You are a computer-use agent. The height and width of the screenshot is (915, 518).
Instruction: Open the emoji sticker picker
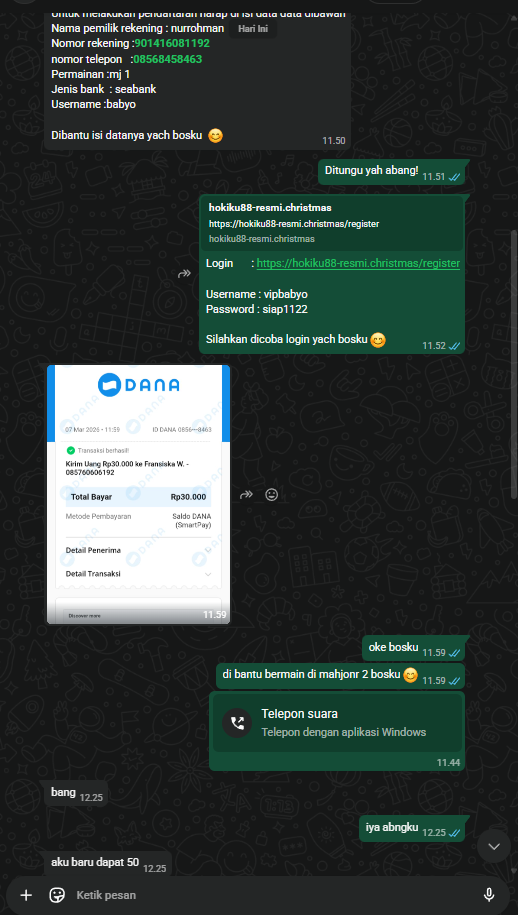click(x=57, y=895)
